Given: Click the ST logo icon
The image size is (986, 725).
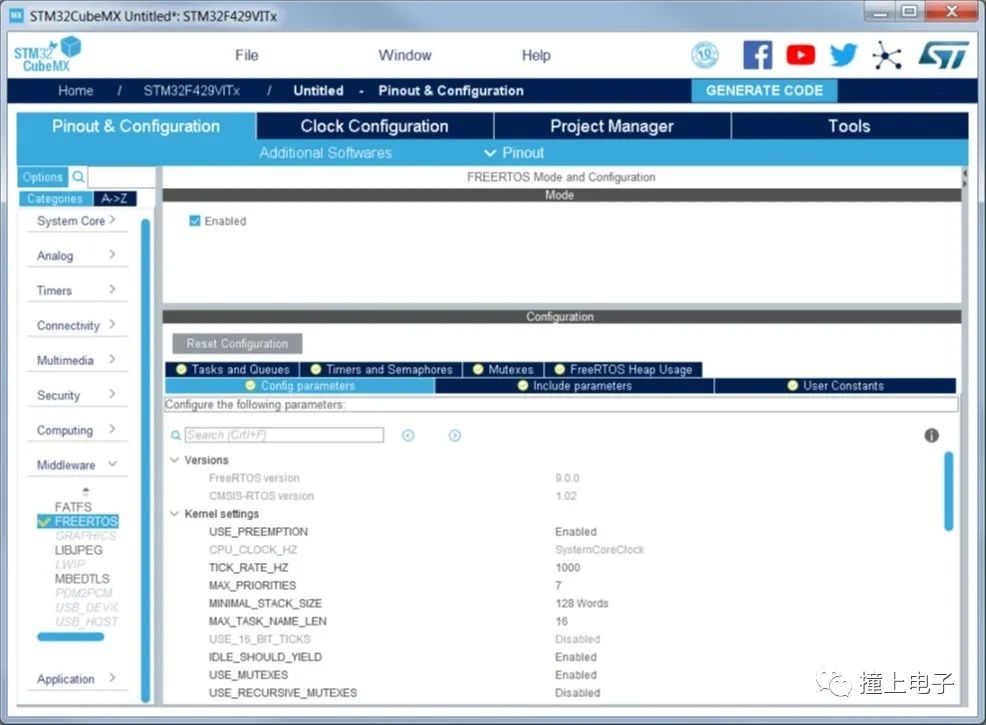Looking at the screenshot, I should click(x=943, y=55).
